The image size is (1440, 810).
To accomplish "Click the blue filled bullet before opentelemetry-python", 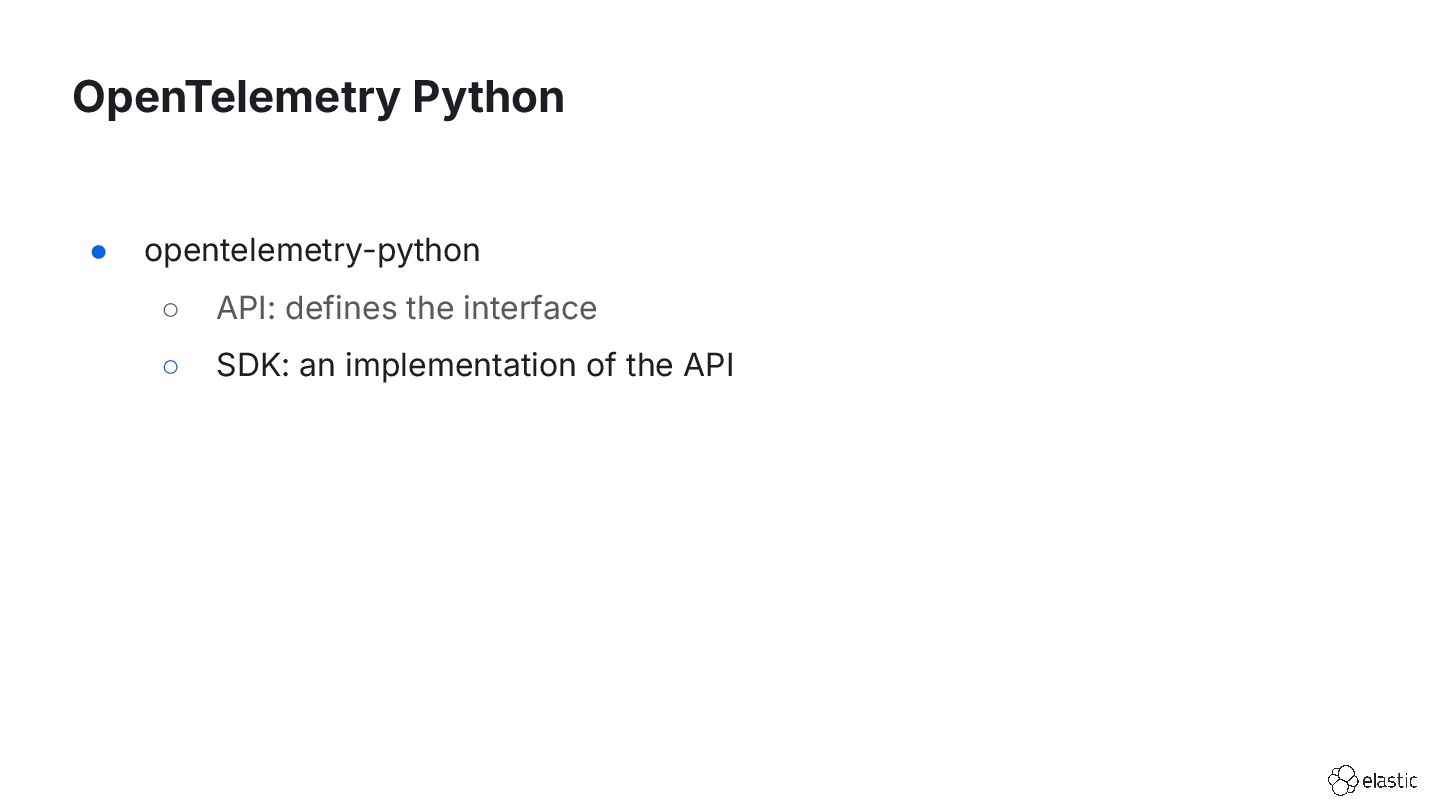I will pyautogui.click(x=98, y=252).
